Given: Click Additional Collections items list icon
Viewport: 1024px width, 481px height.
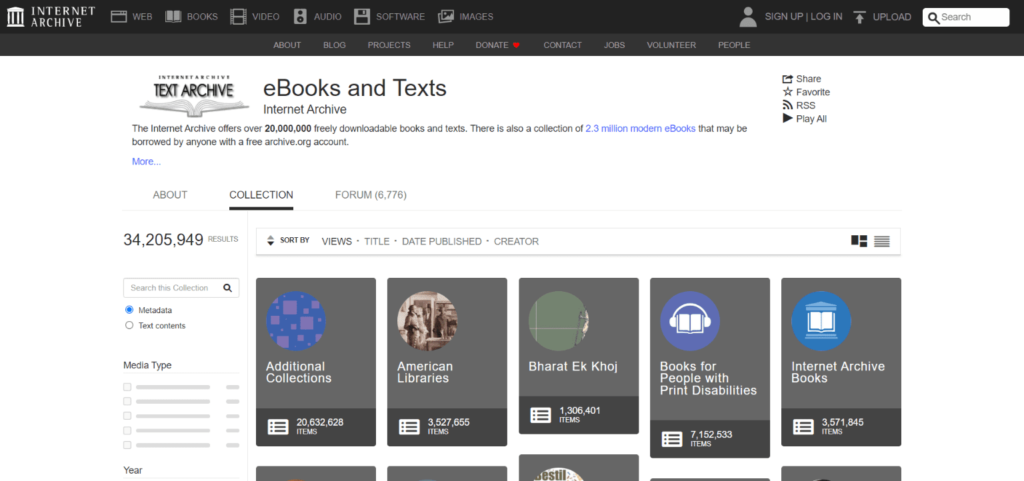Looking at the screenshot, I should [x=278, y=427].
